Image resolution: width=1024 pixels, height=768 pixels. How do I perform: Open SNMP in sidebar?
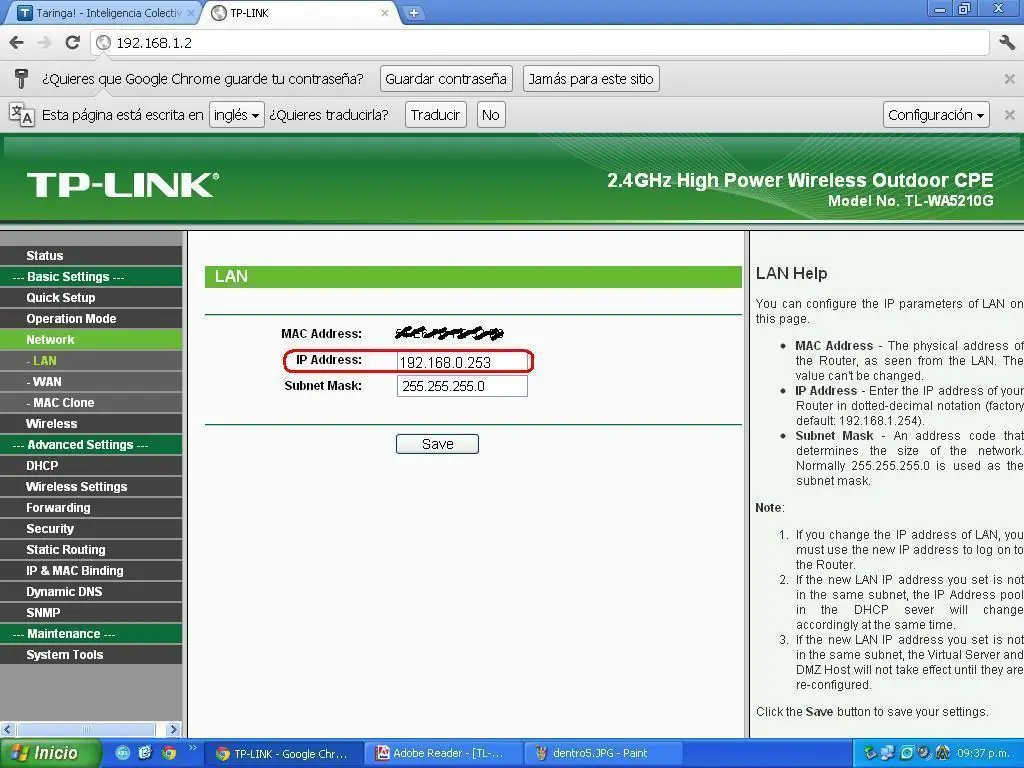(x=91, y=613)
